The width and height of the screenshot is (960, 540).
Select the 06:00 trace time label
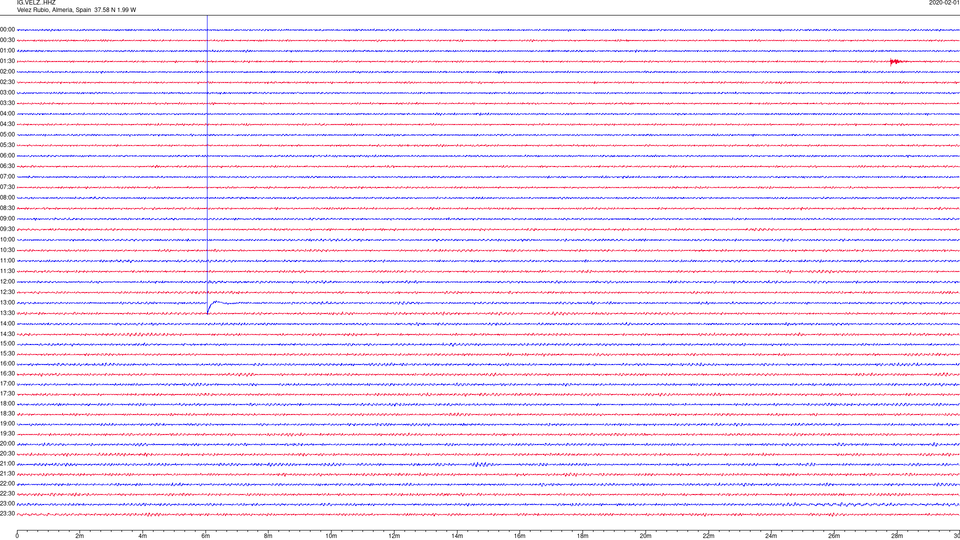tap(7, 156)
